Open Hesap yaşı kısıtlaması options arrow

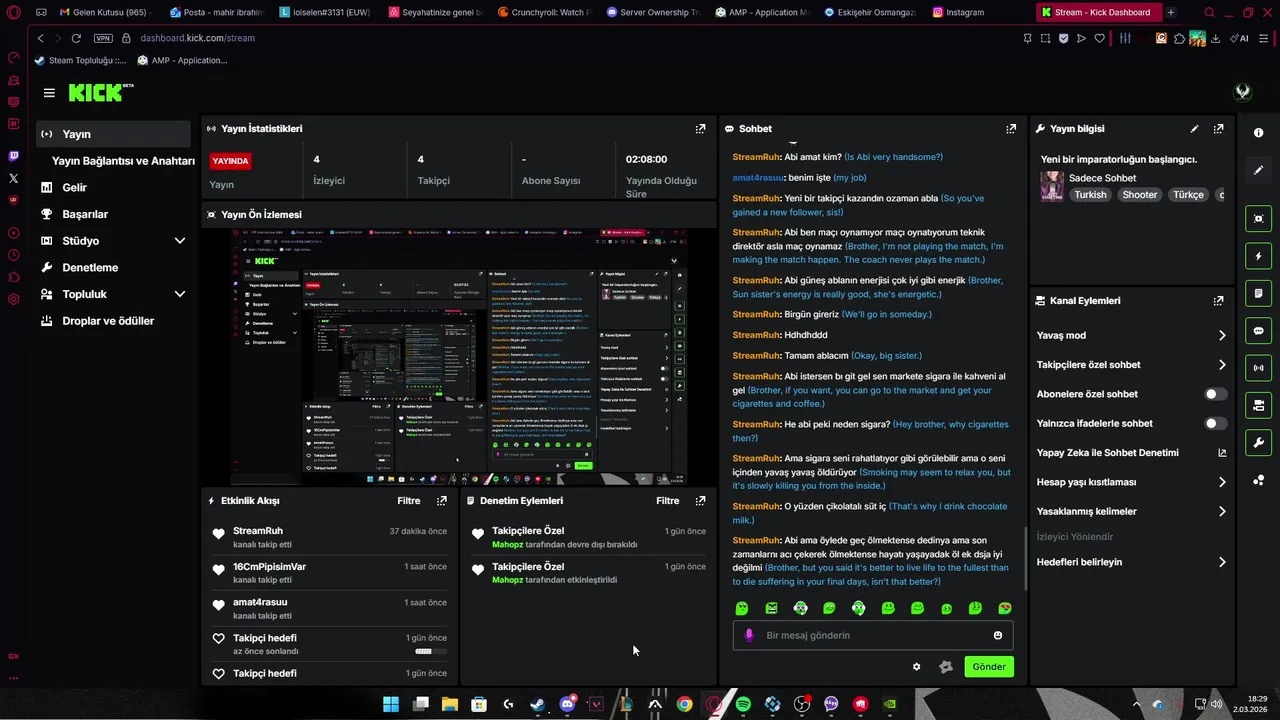tap(1222, 482)
